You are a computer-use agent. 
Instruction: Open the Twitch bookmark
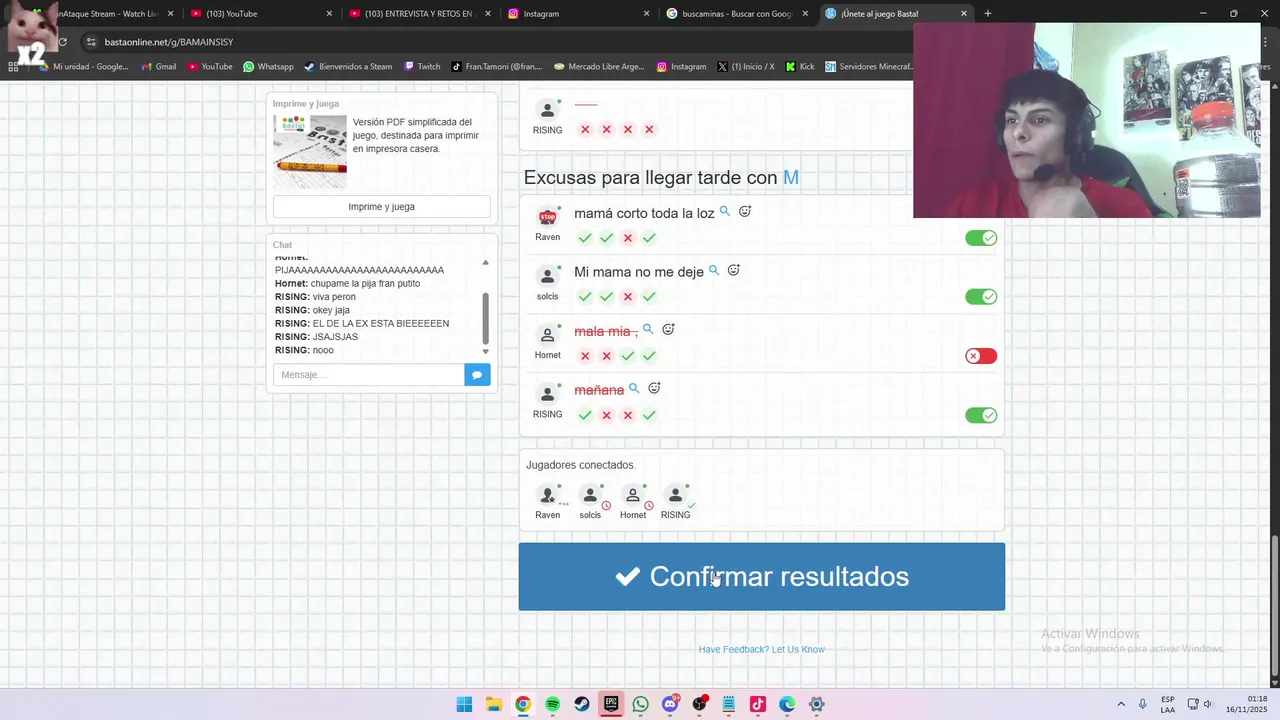pos(422,67)
